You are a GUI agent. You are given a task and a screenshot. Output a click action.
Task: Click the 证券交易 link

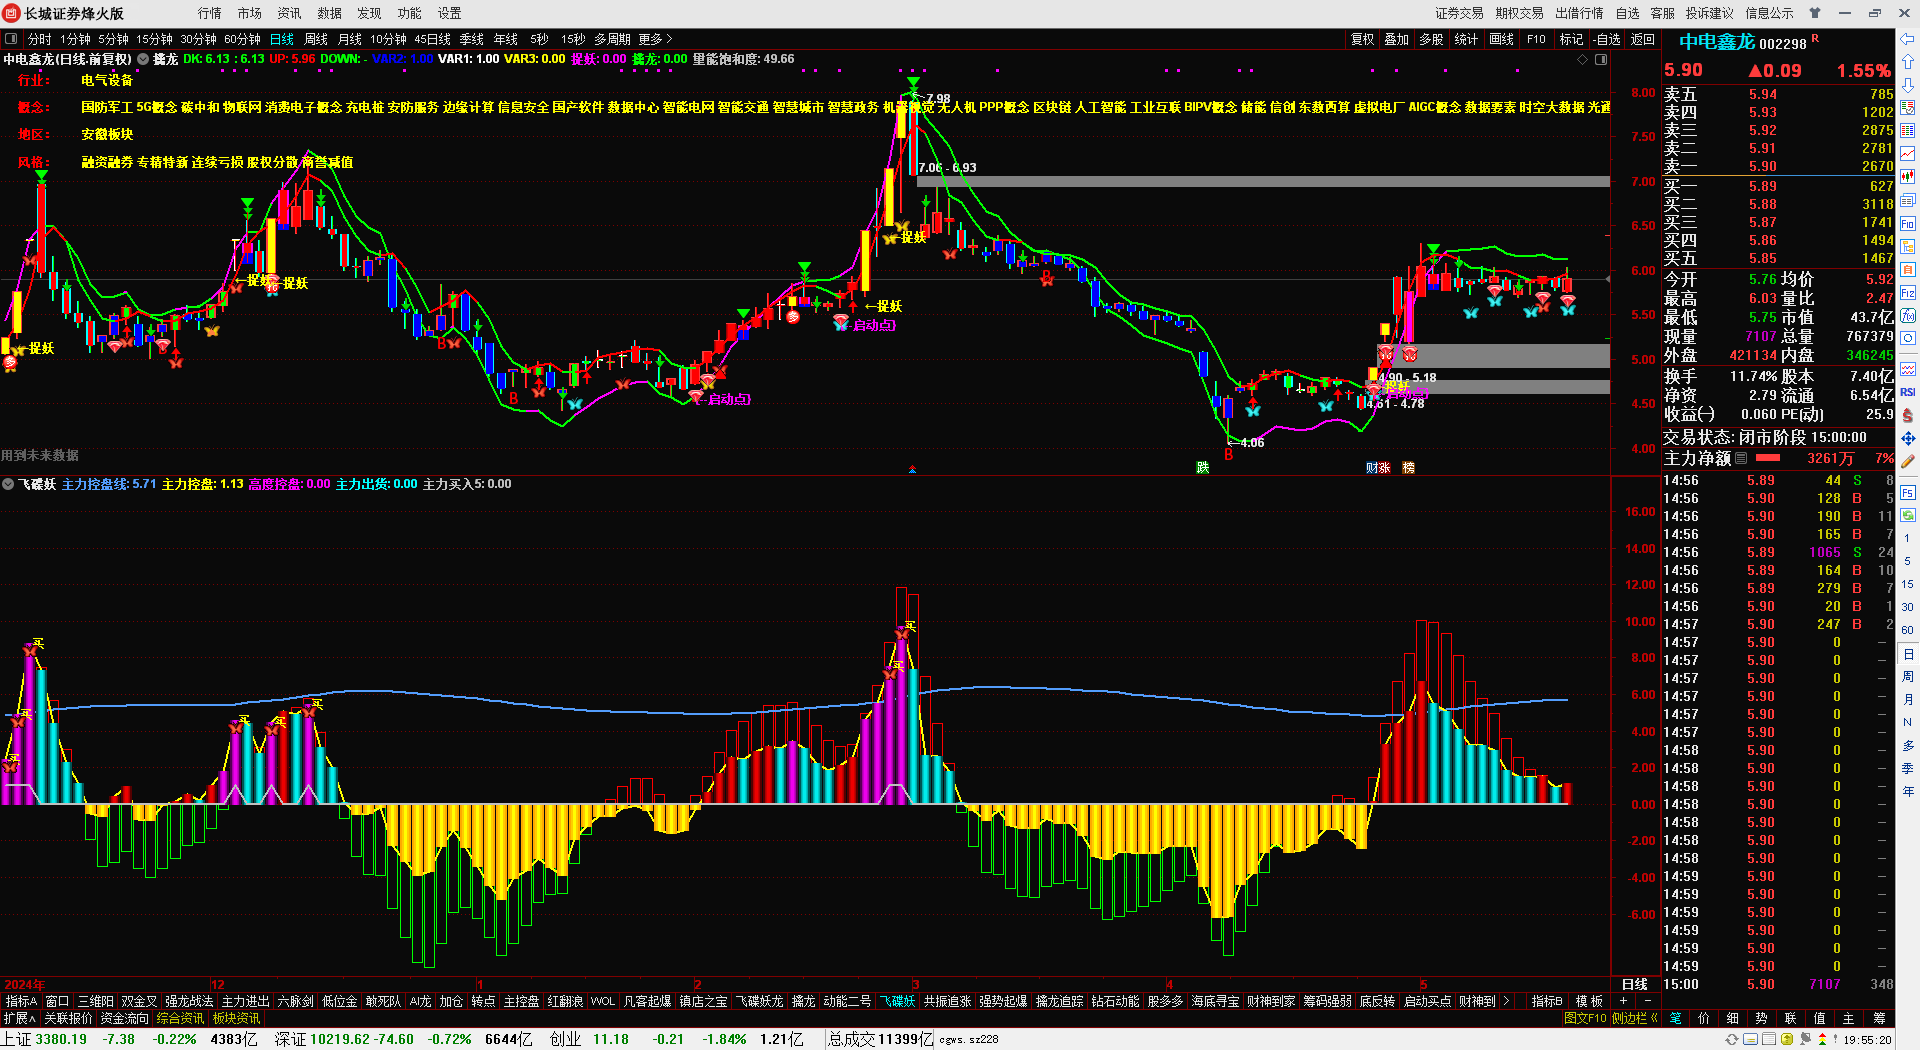tap(1459, 13)
